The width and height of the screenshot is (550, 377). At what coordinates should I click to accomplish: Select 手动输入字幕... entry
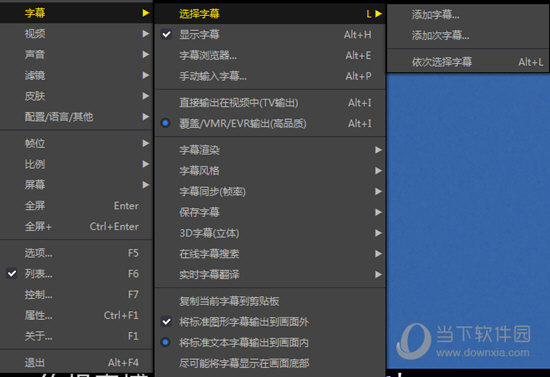(270, 76)
